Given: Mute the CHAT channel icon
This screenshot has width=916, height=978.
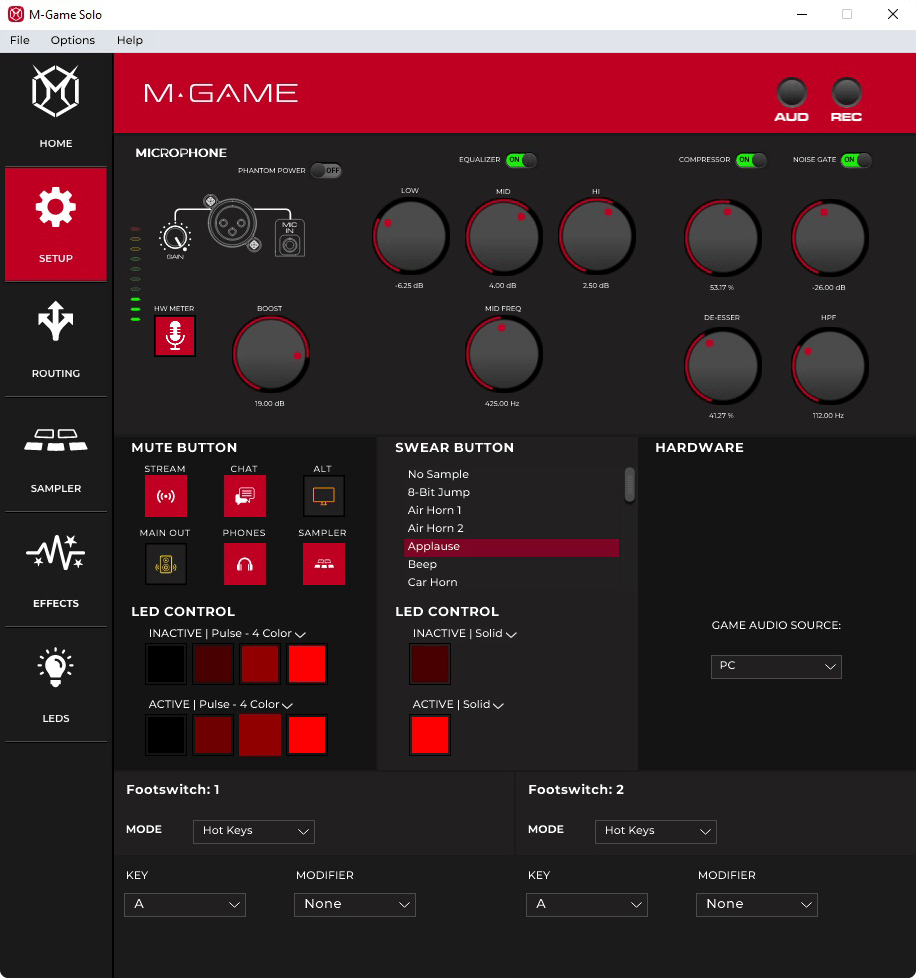Looking at the screenshot, I should click(x=244, y=495).
